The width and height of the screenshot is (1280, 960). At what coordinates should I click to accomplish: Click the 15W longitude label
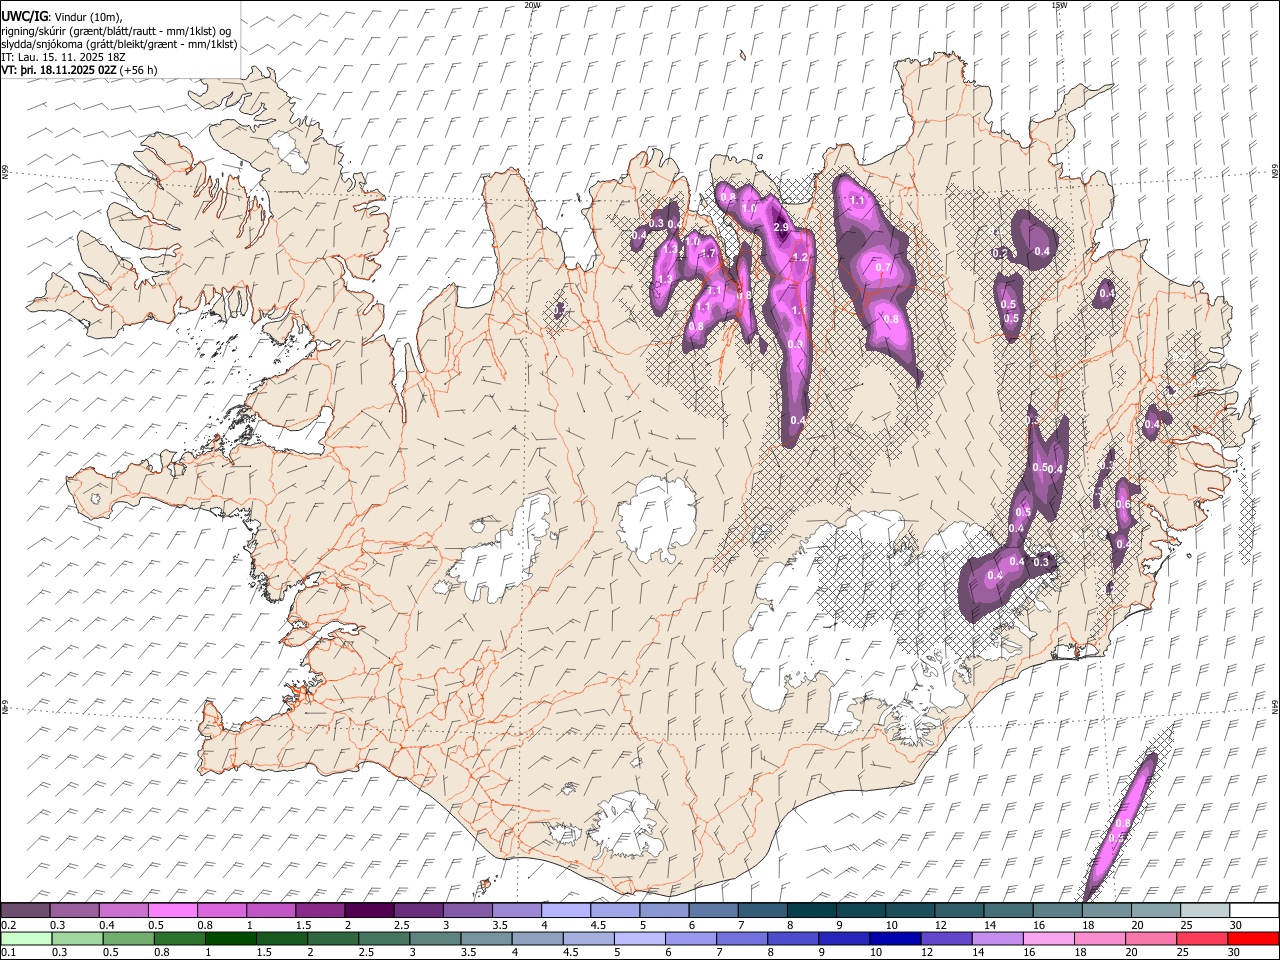click(x=1059, y=5)
